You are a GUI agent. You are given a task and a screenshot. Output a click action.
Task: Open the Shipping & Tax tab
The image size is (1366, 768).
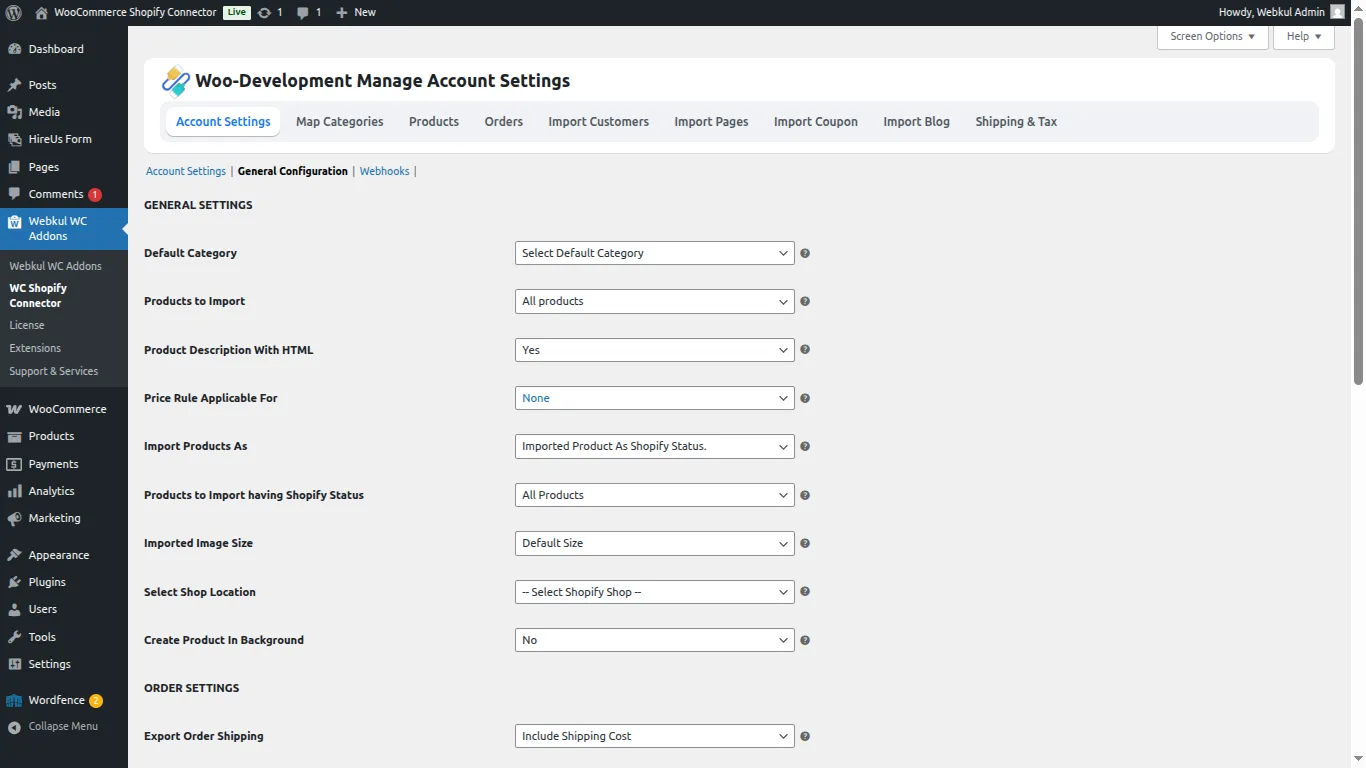pyautogui.click(x=1015, y=121)
